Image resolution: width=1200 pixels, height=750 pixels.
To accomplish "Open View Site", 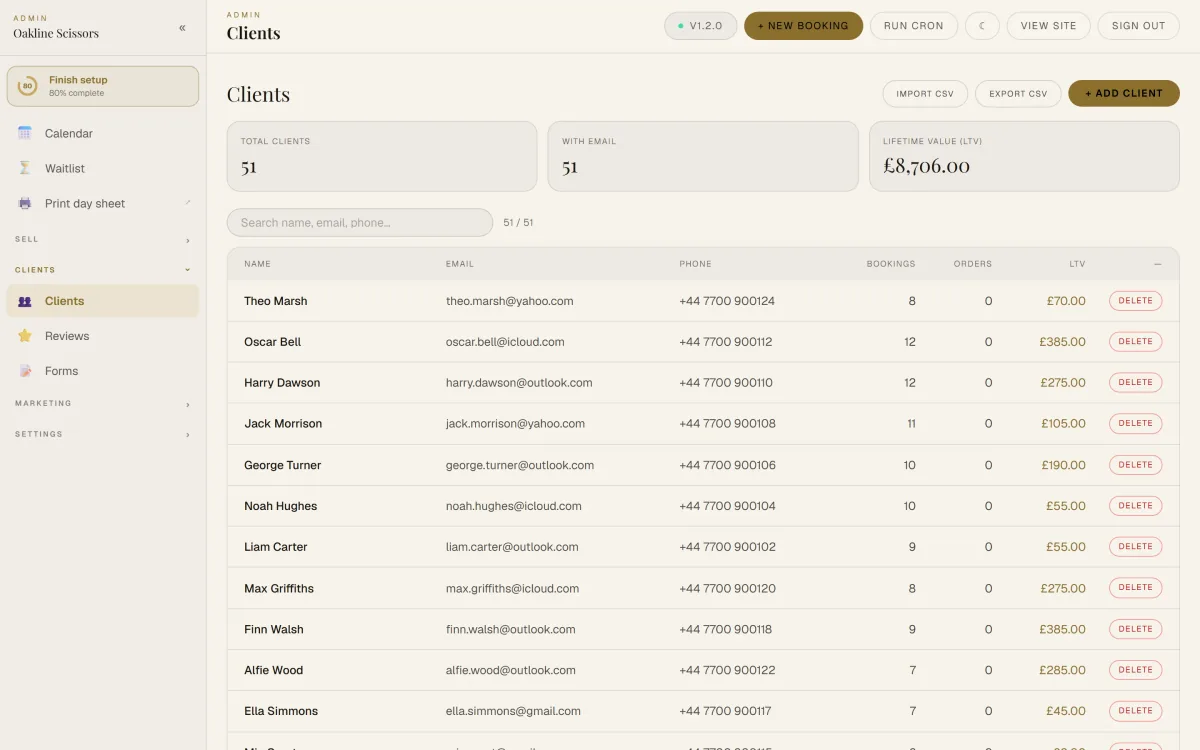I will [1049, 26].
